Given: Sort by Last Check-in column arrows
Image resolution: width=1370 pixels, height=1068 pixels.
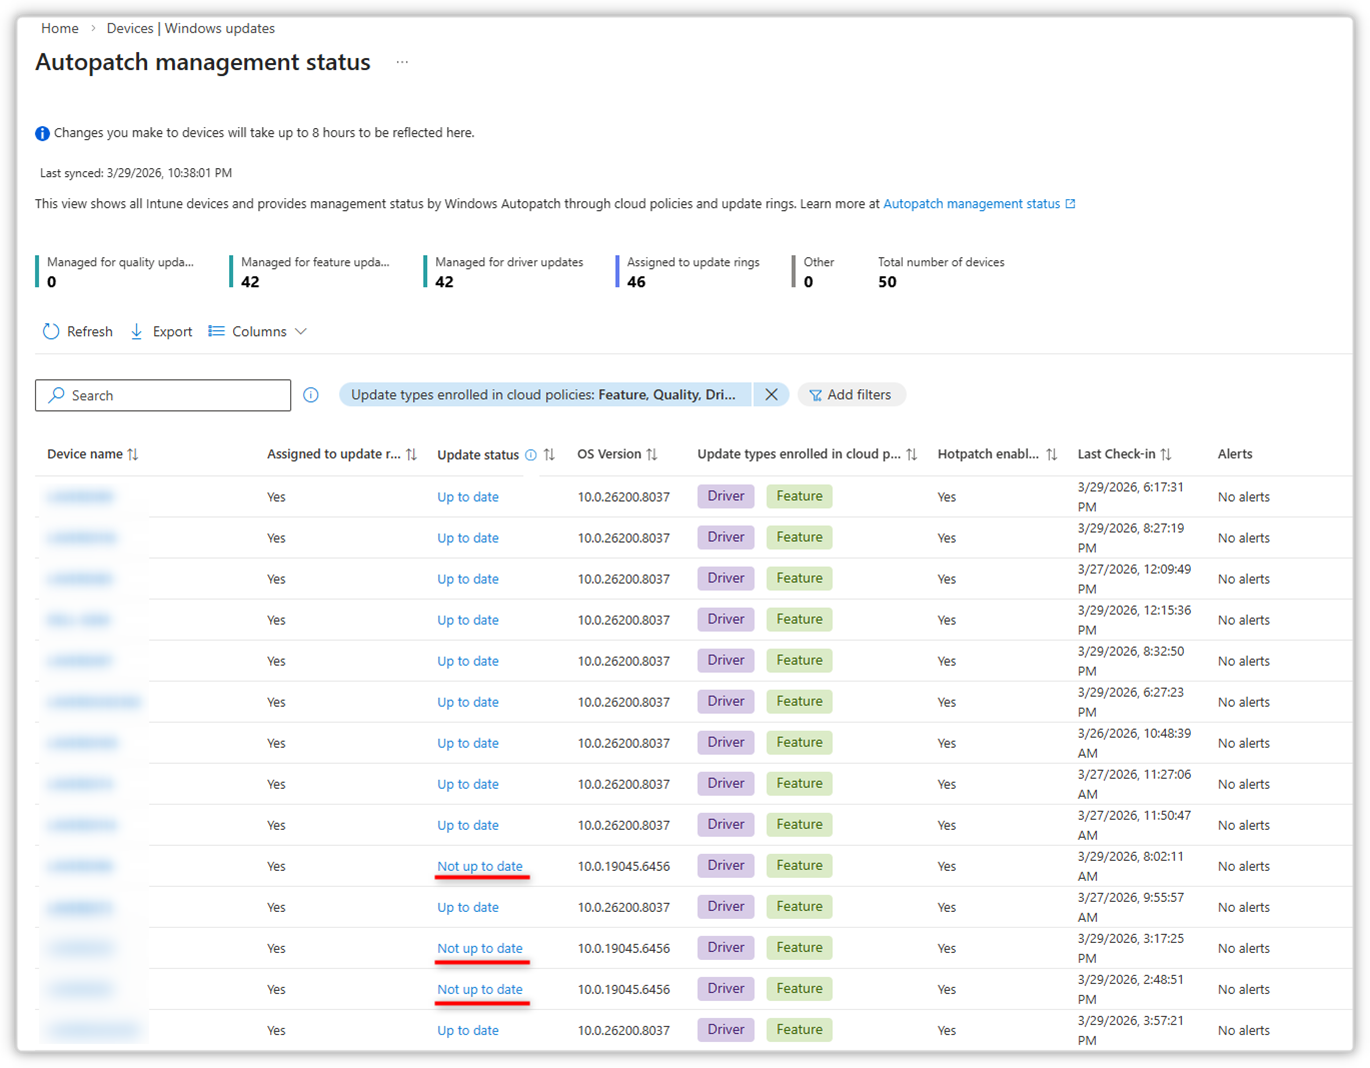Looking at the screenshot, I should pos(1166,454).
